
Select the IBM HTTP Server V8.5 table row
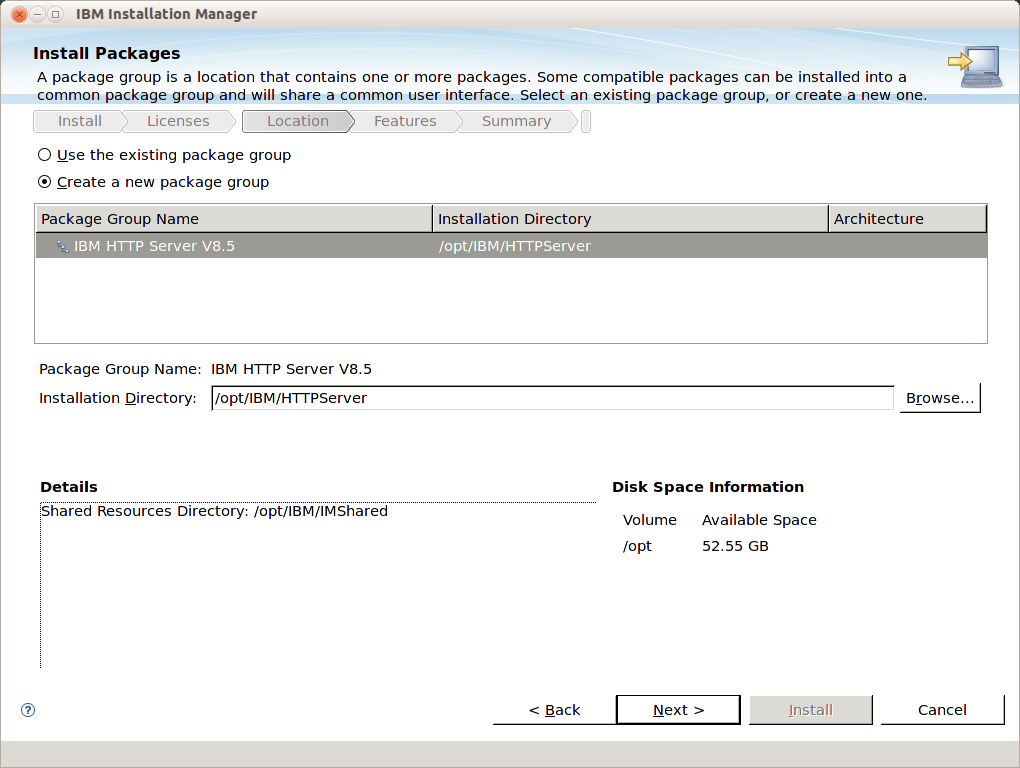pos(511,246)
